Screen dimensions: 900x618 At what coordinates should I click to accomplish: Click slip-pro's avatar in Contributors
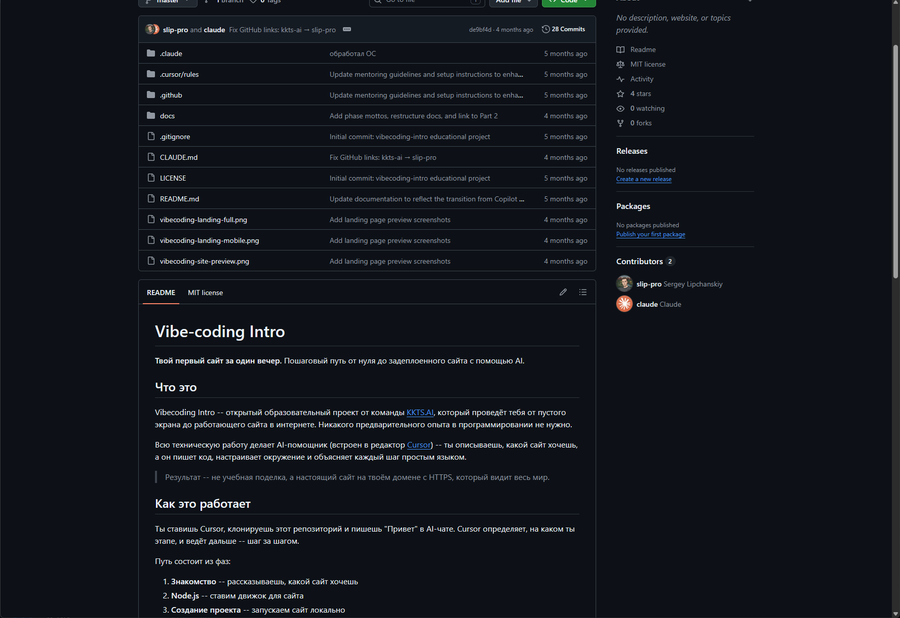(x=624, y=283)
